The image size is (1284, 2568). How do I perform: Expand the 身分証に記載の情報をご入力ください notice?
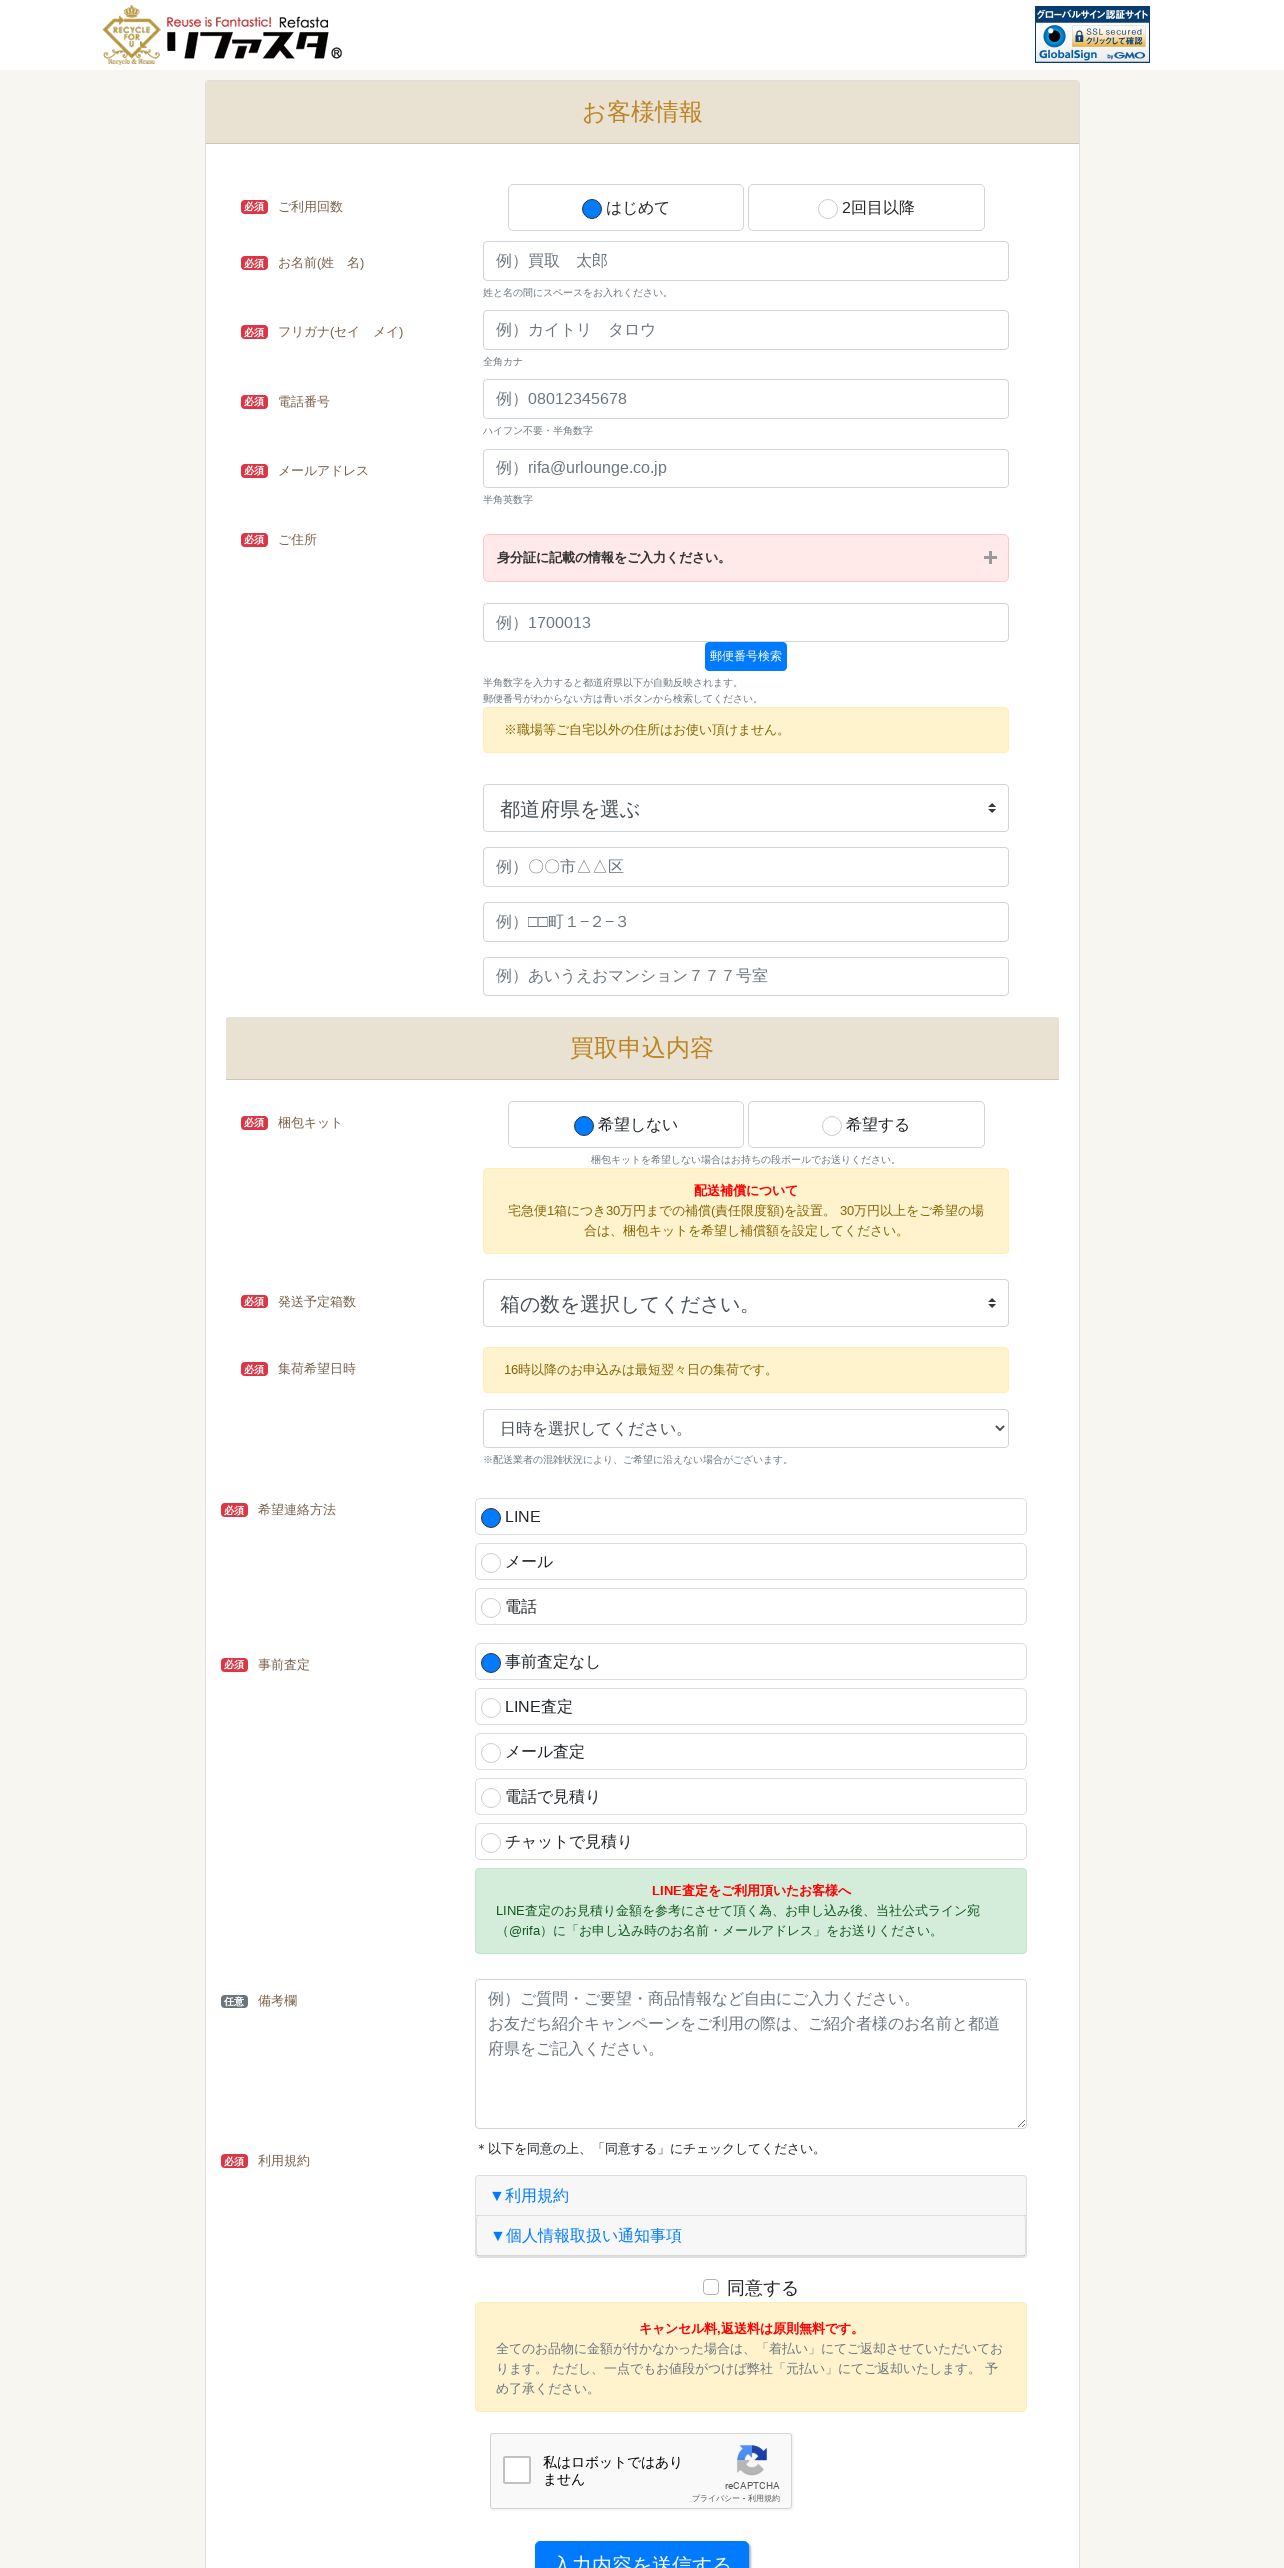[745, 558]
